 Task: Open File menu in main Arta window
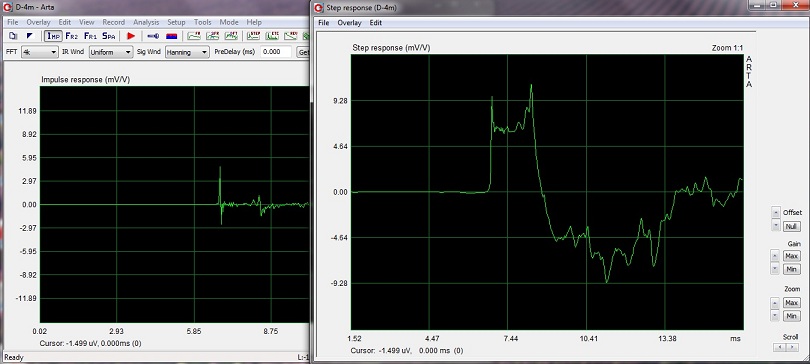click(x=12, y=22)
